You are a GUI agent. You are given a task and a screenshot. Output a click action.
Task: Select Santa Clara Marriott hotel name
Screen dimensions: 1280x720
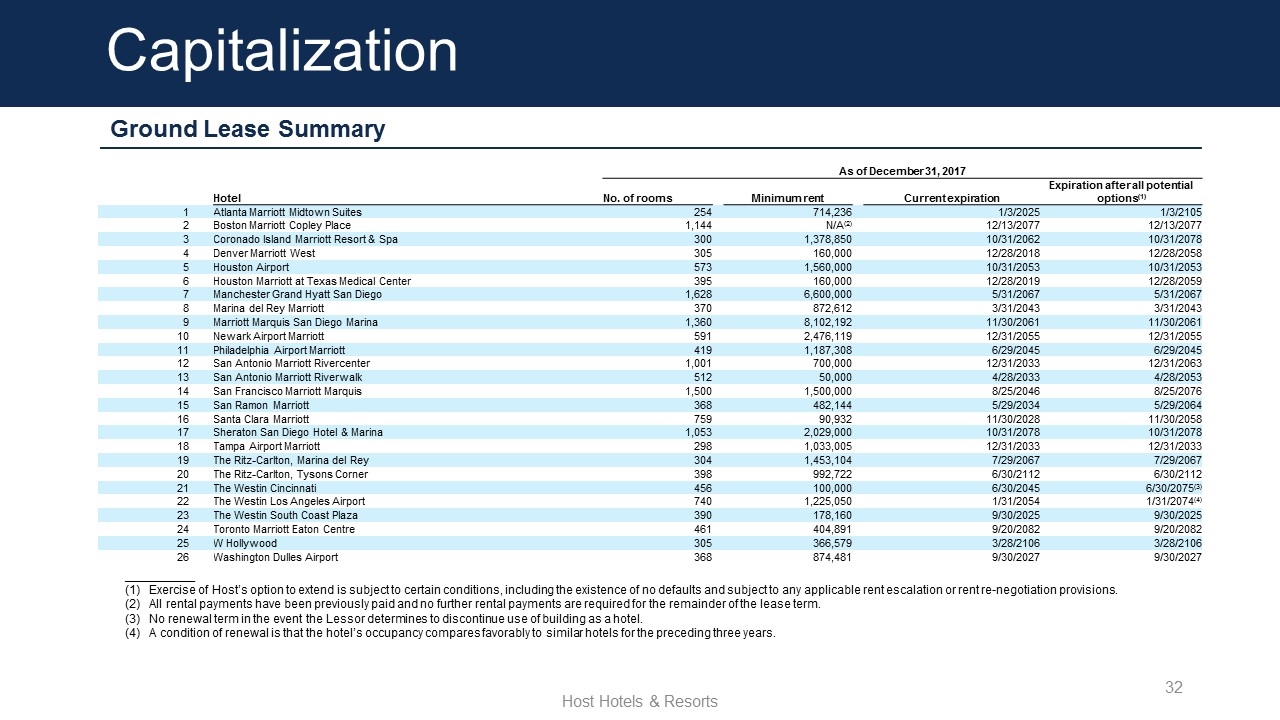tap(261, 419)
